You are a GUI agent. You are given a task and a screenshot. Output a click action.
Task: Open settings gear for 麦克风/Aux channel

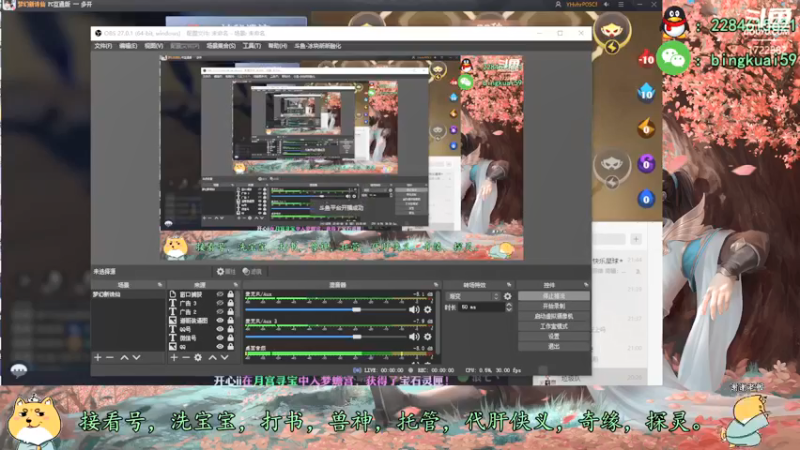(x=428, y=310)
